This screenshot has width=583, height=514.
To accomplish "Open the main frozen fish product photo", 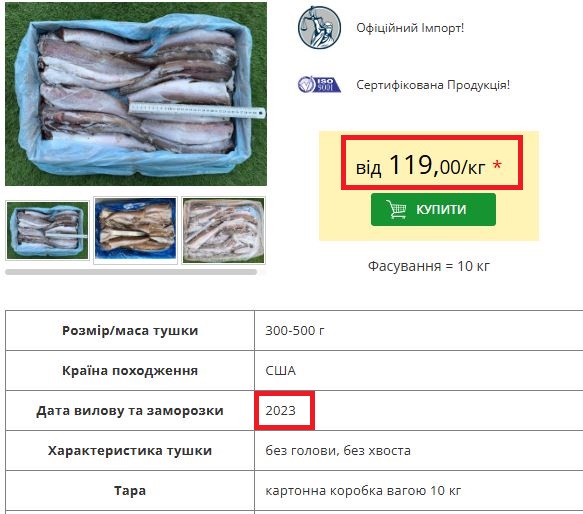I will 136,94.
